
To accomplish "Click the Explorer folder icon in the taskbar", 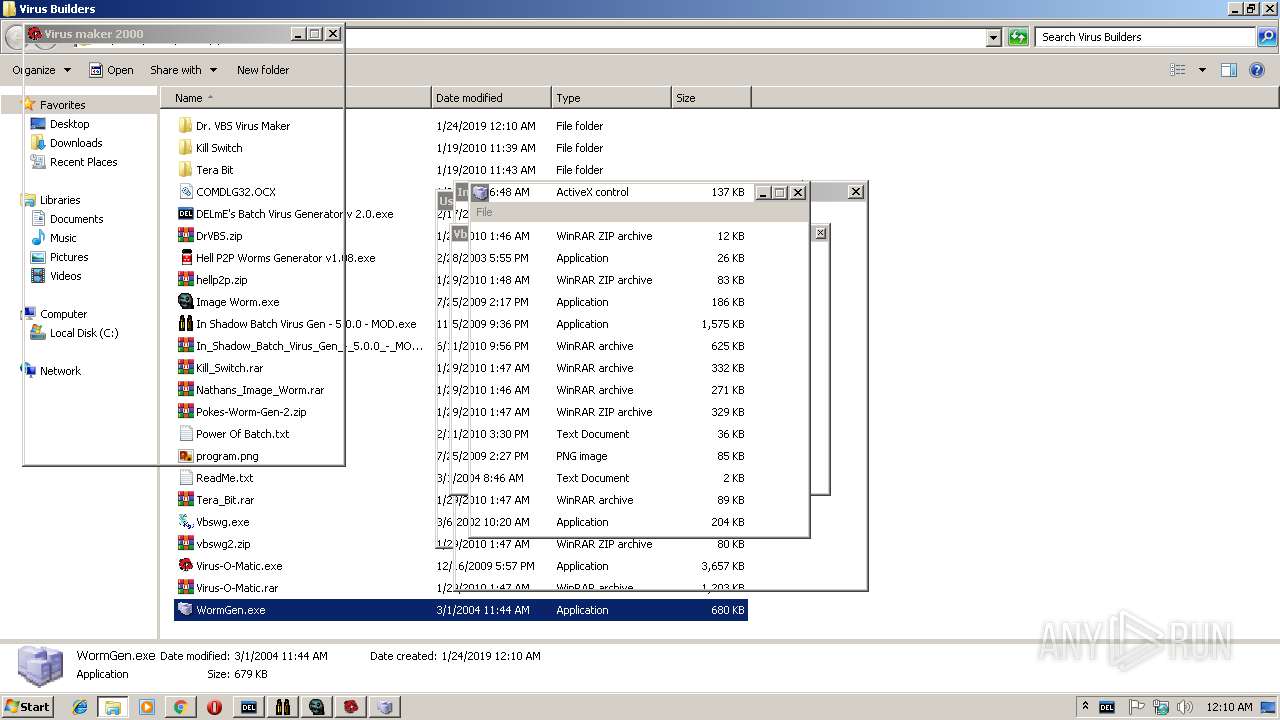I will click(x=113, y=707).
